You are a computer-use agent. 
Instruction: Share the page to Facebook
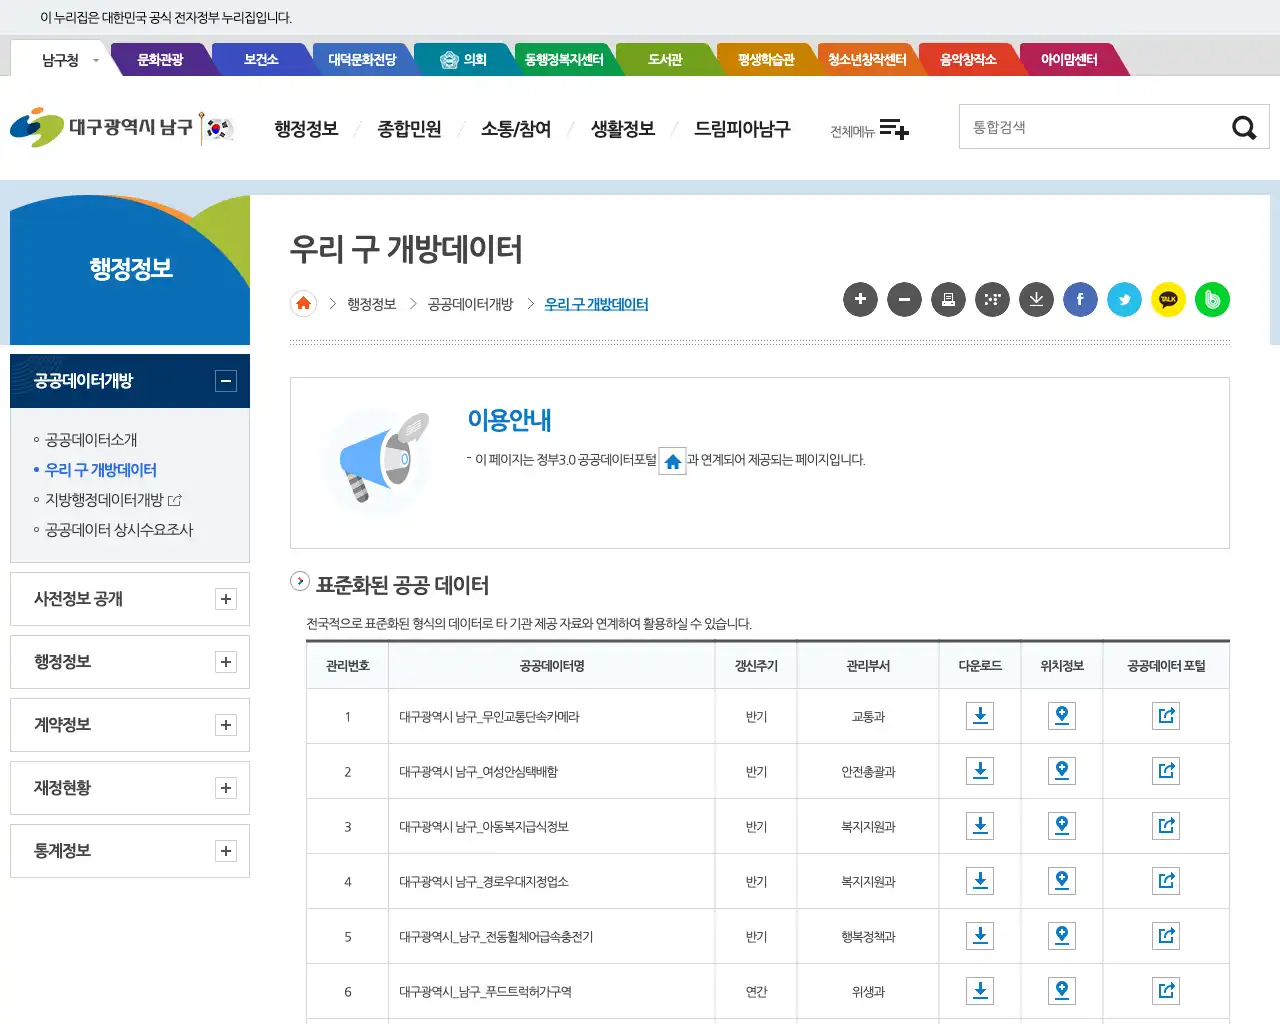1080,299
